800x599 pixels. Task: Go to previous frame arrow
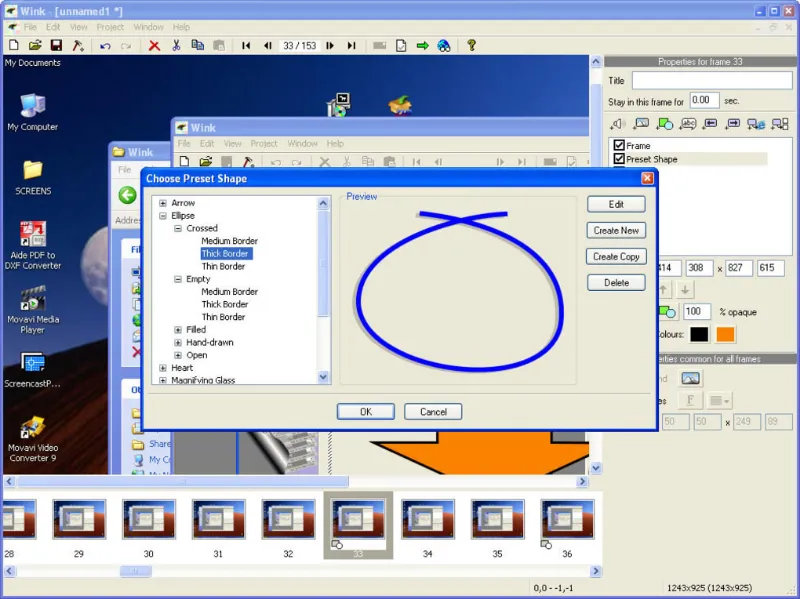tap(268, 46)
